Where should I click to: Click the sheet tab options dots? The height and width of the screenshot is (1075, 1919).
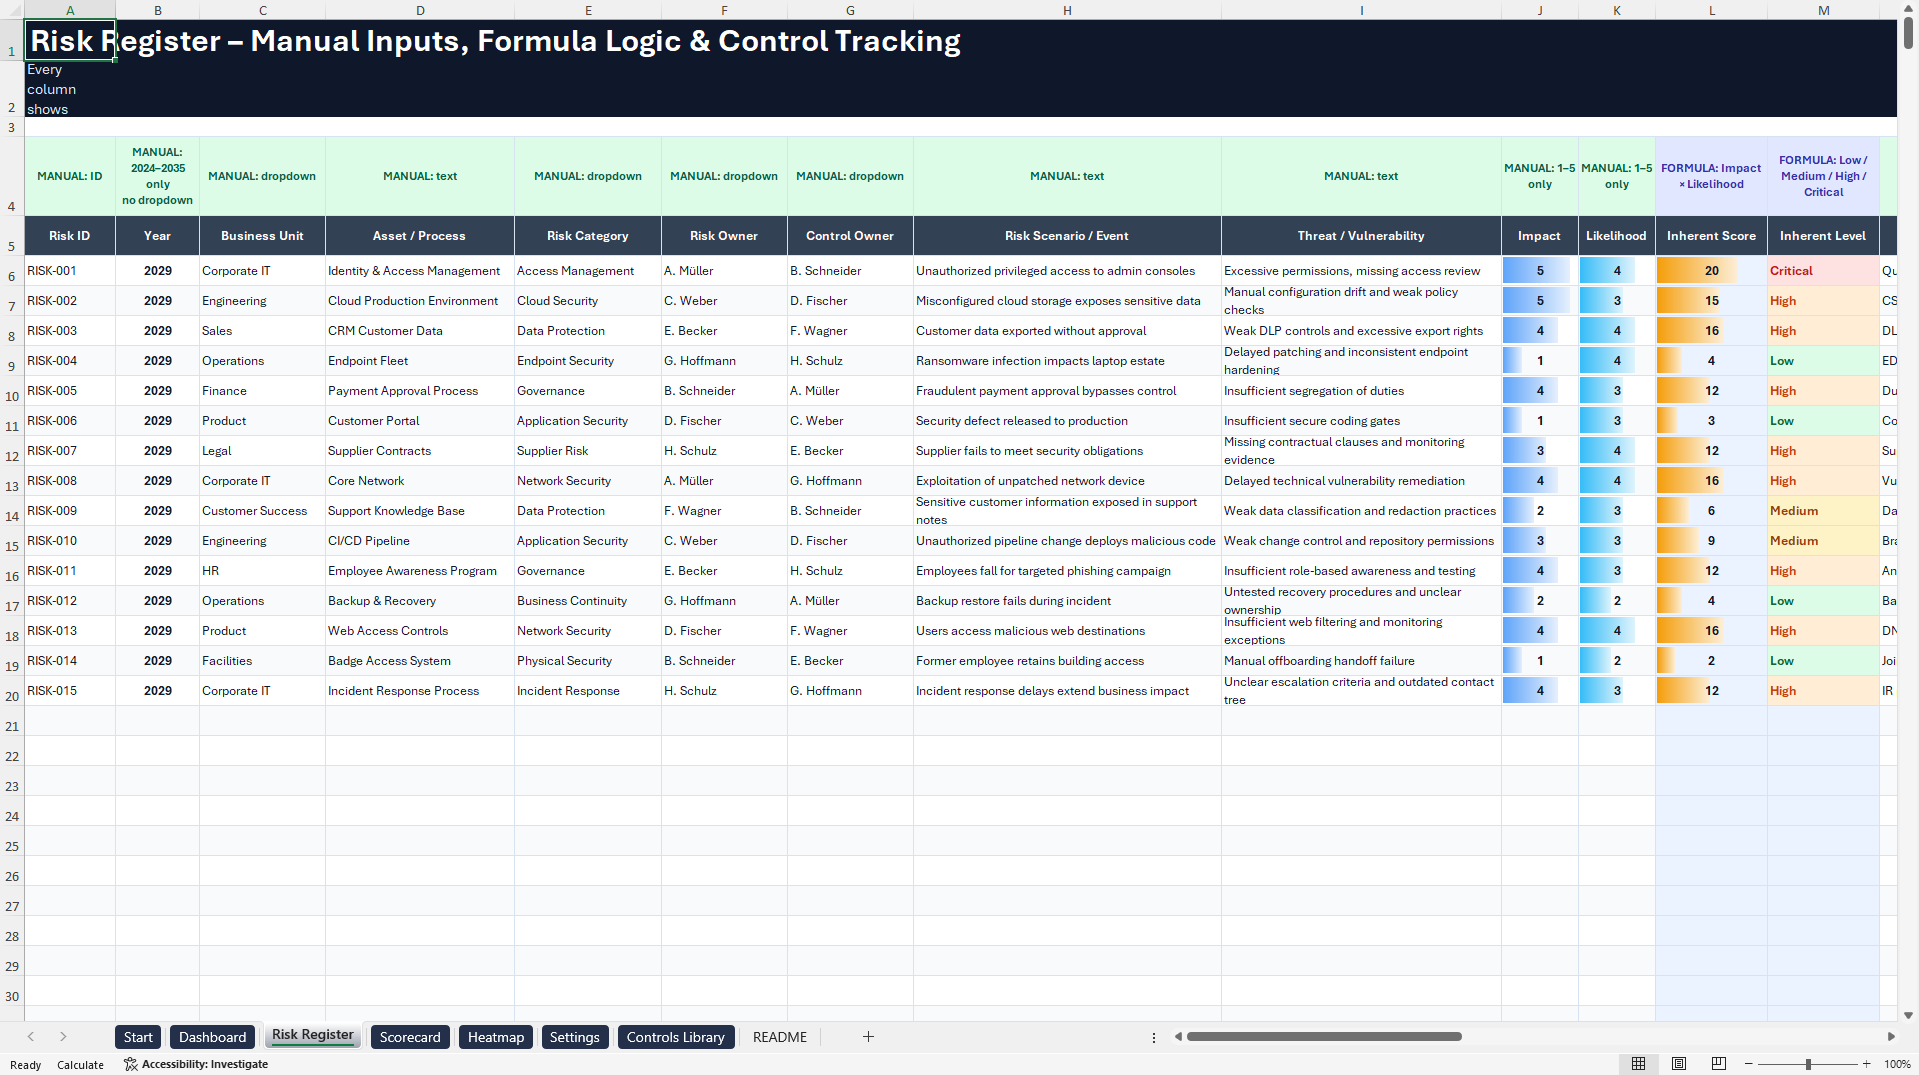[1154, 1037]
